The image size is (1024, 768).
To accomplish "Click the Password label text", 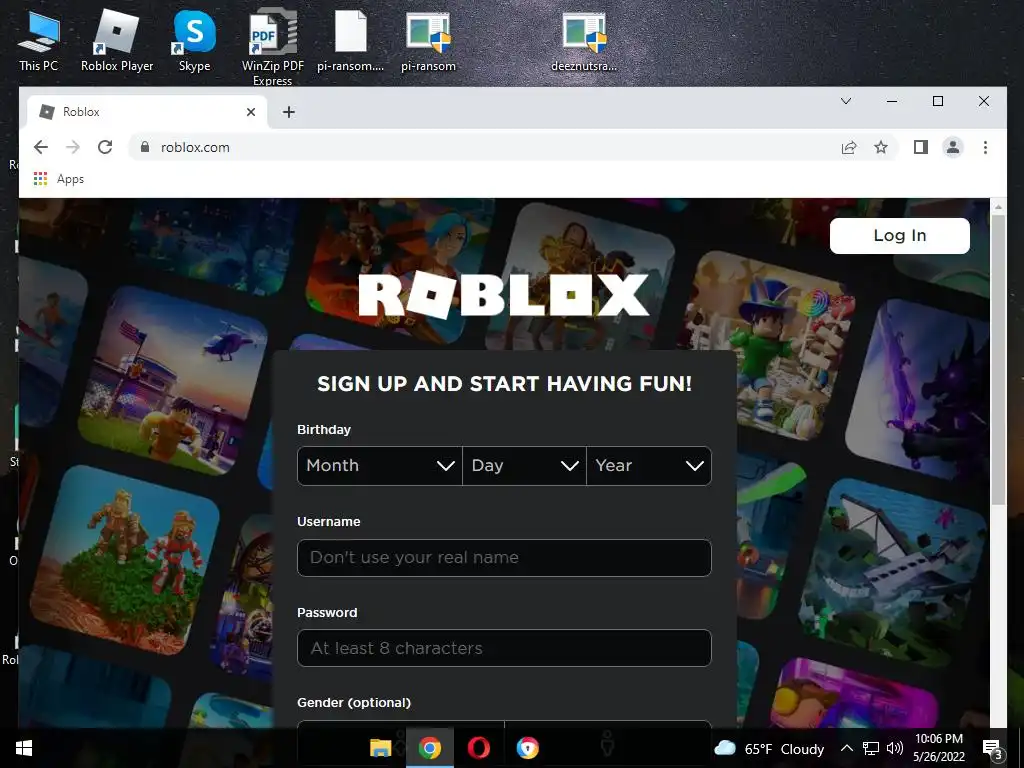I will (327, 613).
